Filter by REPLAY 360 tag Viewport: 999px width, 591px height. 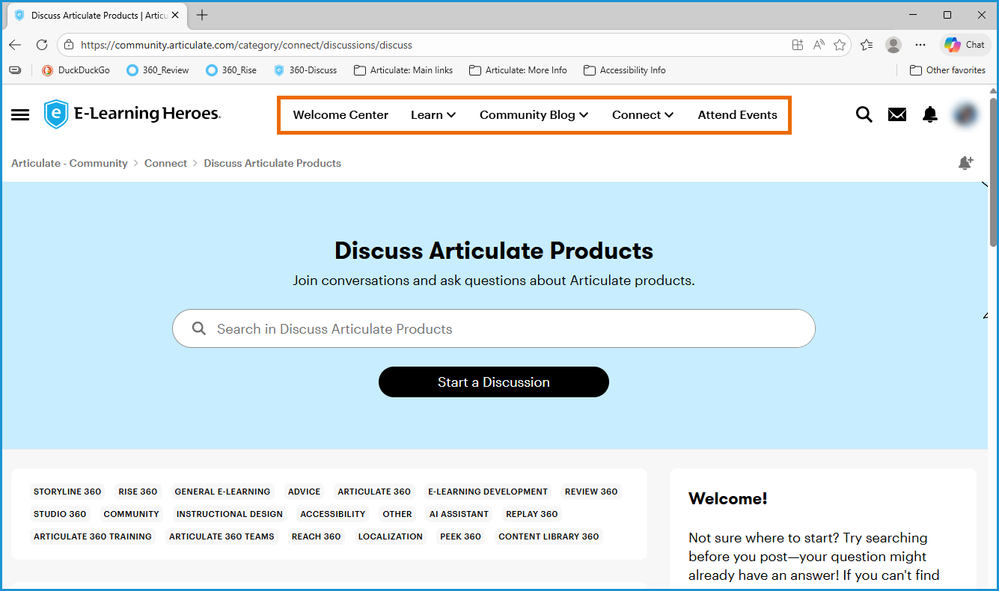pyautogui.click(x=531, y=514)
